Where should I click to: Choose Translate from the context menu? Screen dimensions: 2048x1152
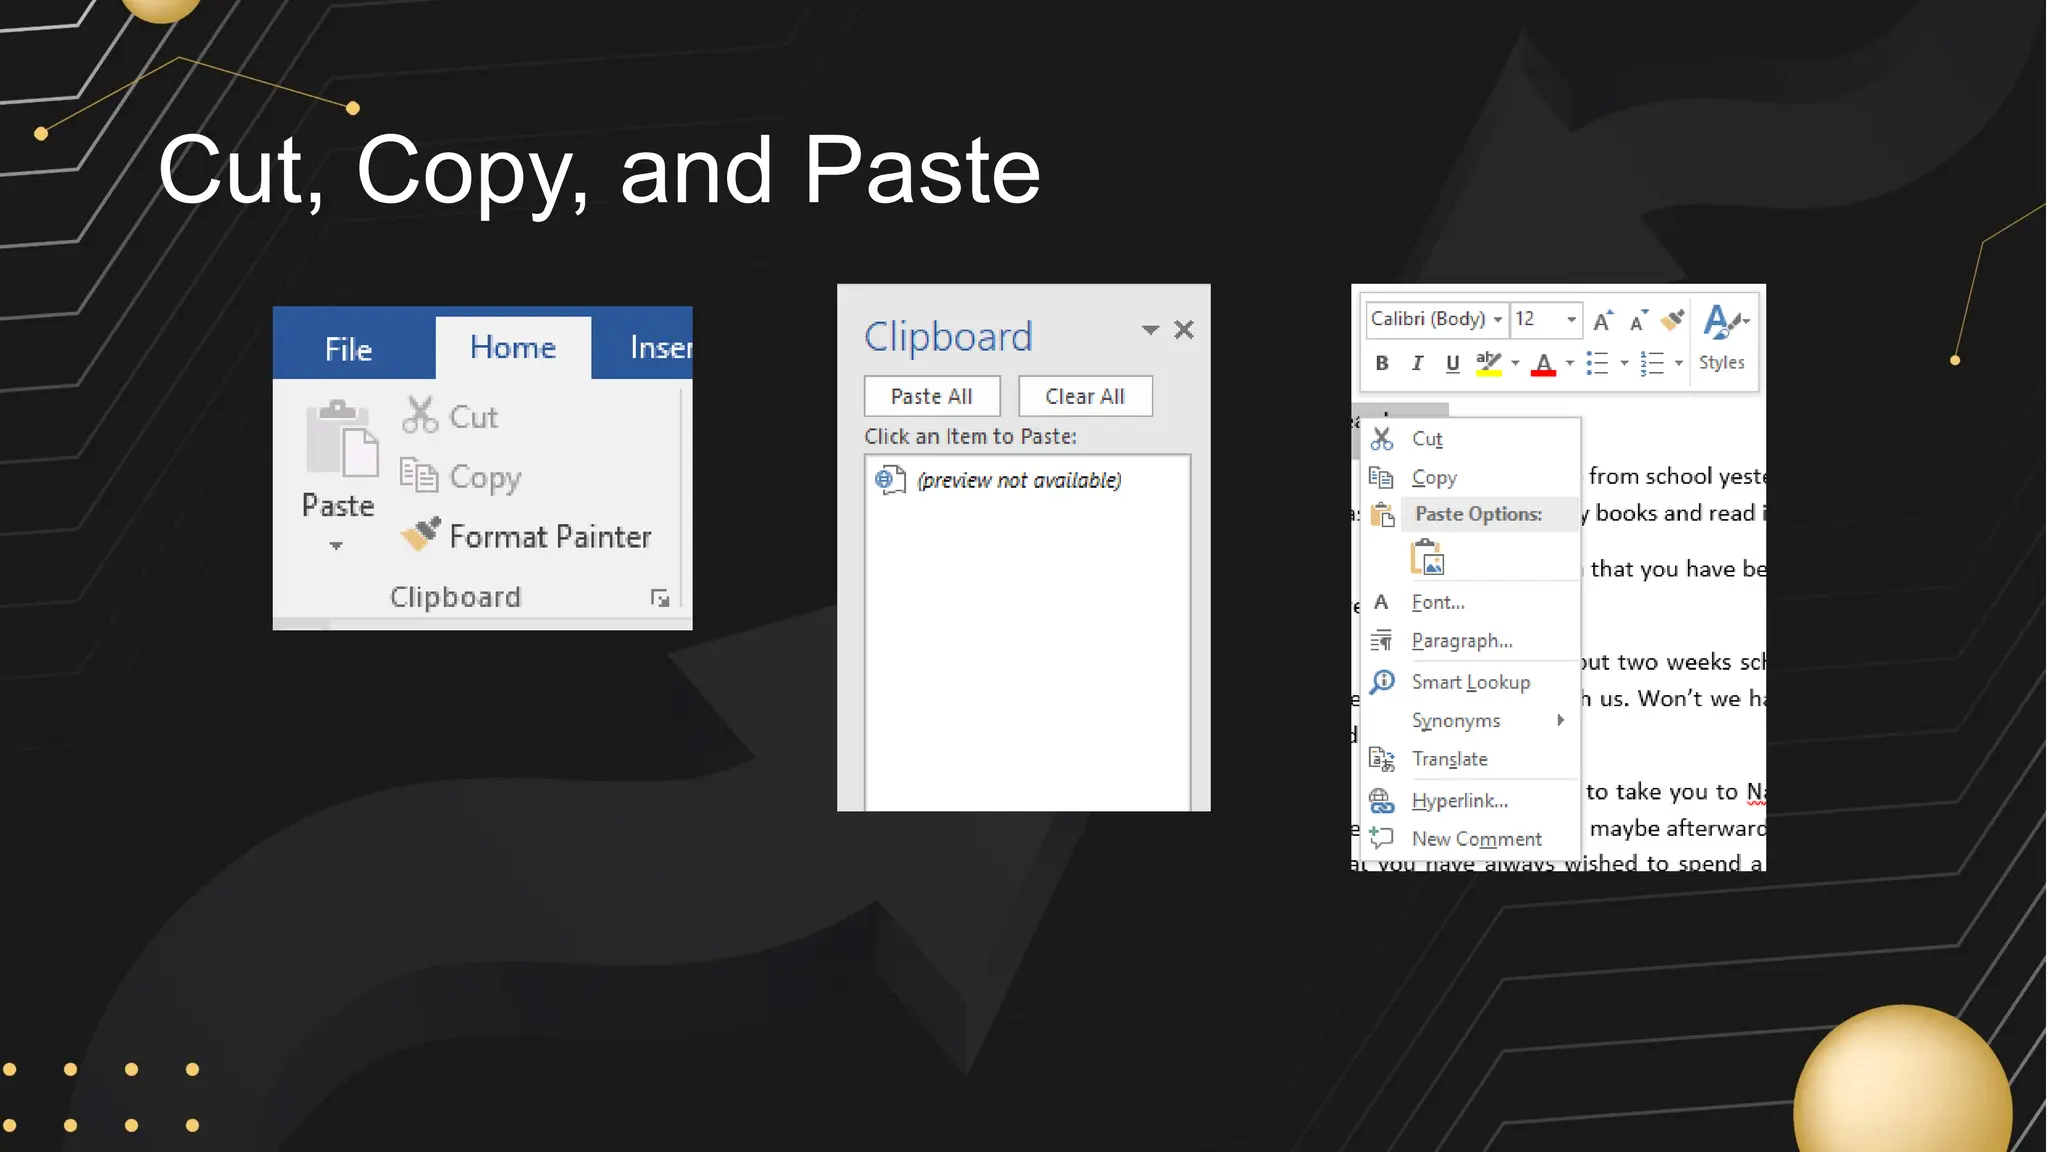1471,759
